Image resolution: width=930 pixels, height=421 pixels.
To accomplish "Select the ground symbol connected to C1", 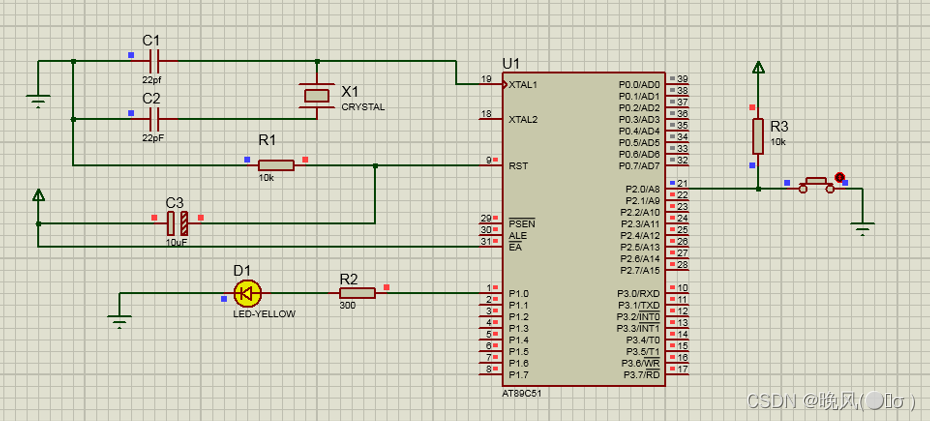I will click(38, 101).
